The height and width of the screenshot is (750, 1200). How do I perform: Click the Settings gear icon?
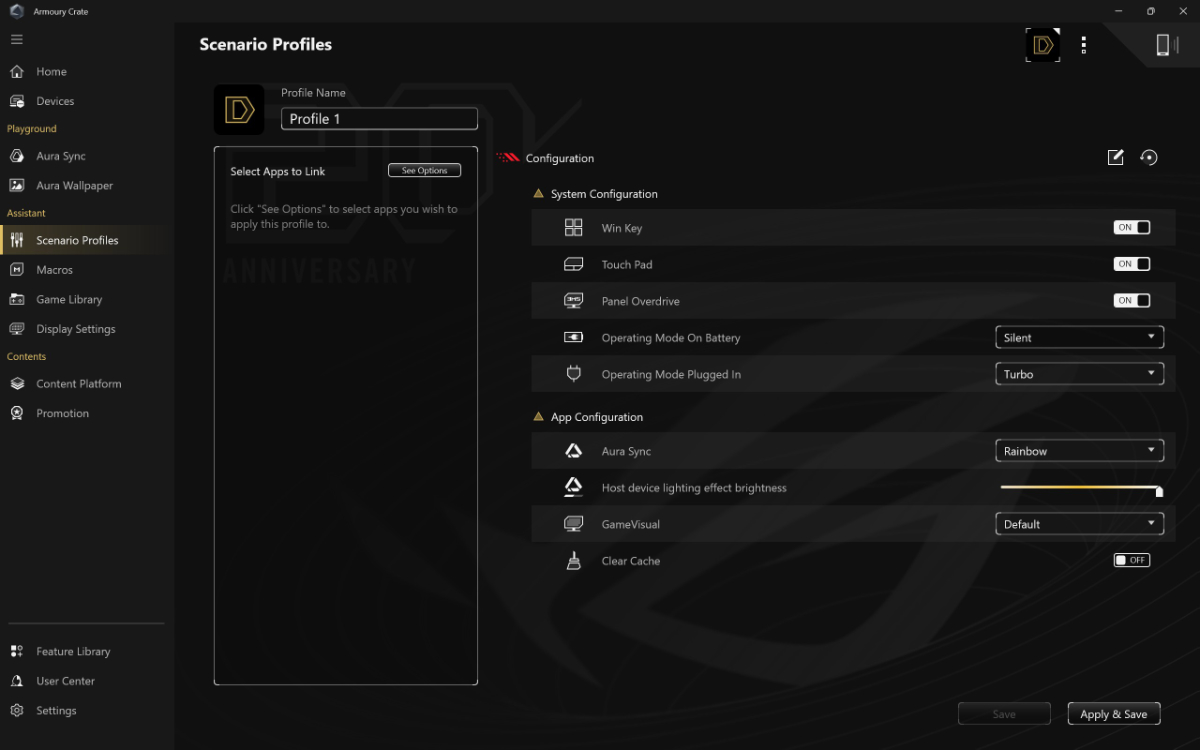coord(17,710)
